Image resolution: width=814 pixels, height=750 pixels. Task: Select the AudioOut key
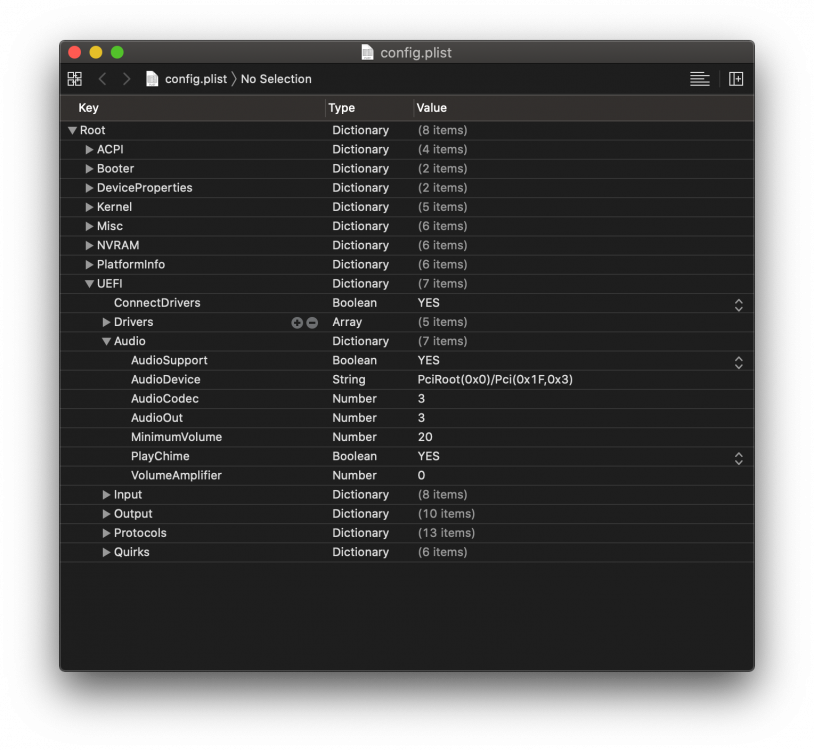pos(157,418)
